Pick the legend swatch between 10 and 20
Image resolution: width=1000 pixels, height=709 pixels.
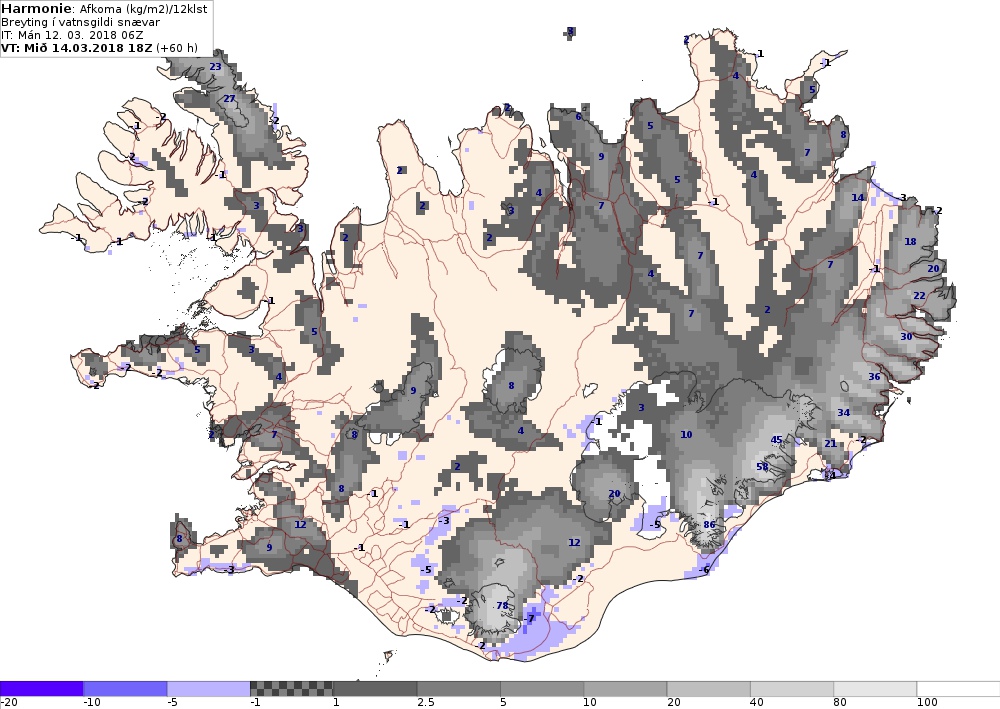(625, 689)
